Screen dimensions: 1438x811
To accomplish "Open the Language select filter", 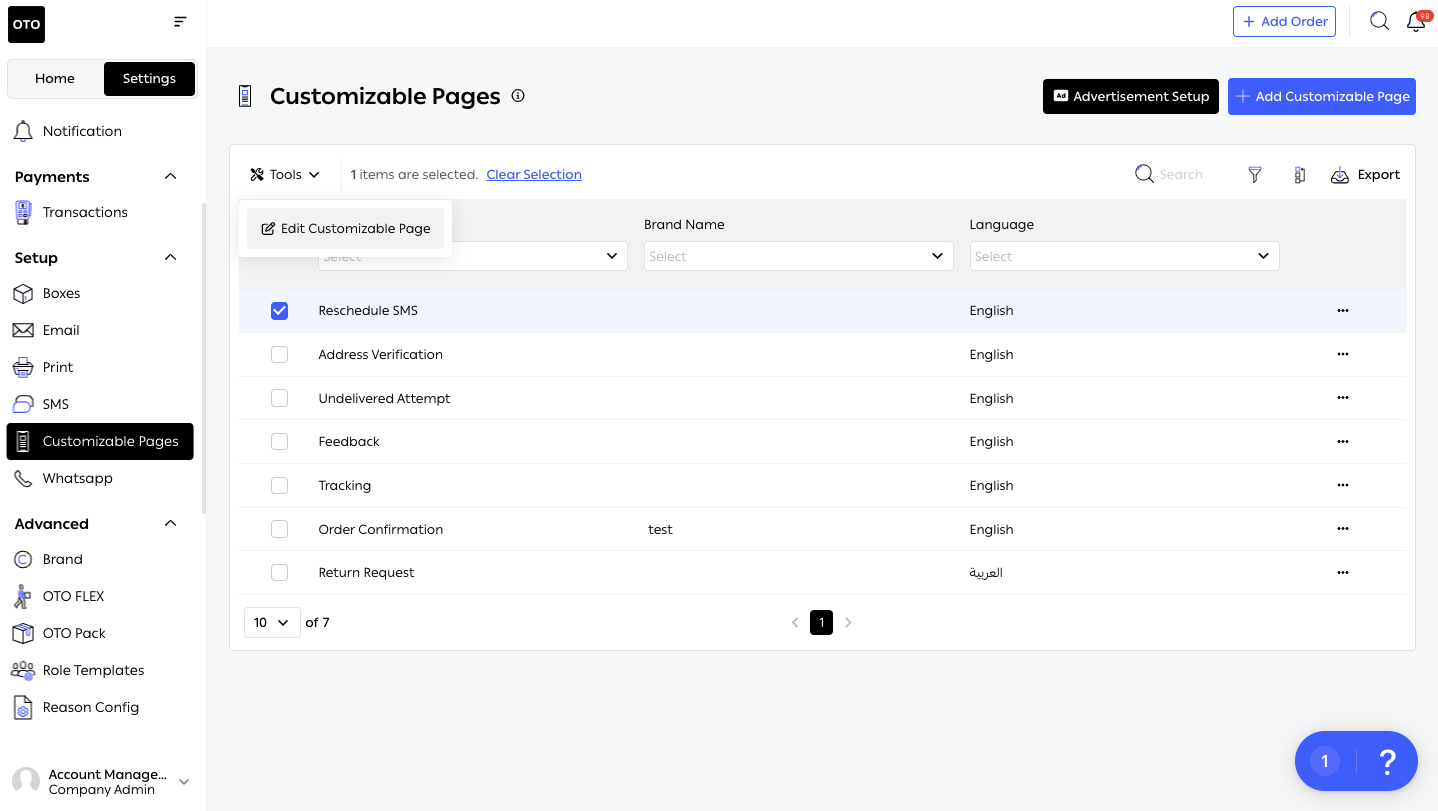I will pos(1124,256).
